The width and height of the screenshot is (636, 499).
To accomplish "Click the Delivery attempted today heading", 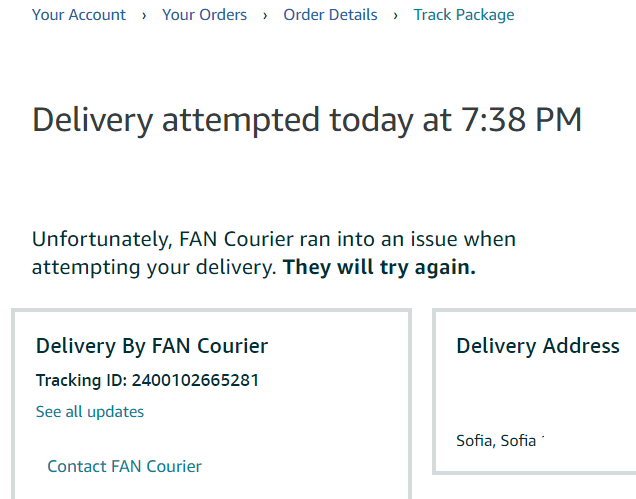I will pyautogui.click(x=218, y=120).
